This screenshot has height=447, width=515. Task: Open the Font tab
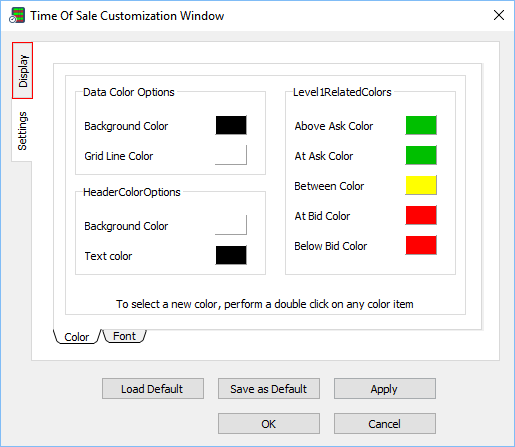pos(124,336)
